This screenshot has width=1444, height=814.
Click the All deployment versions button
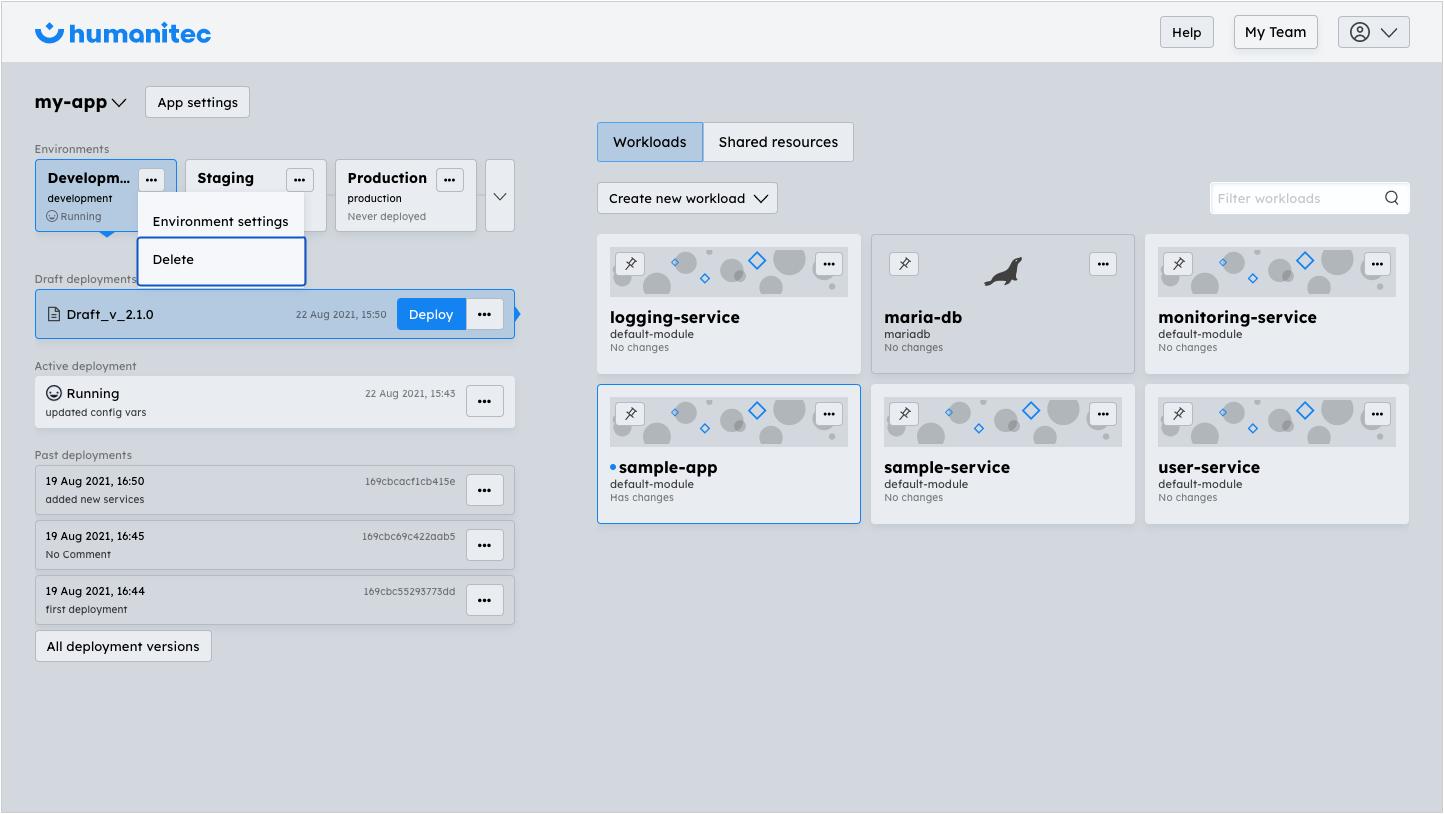(123, 646)
